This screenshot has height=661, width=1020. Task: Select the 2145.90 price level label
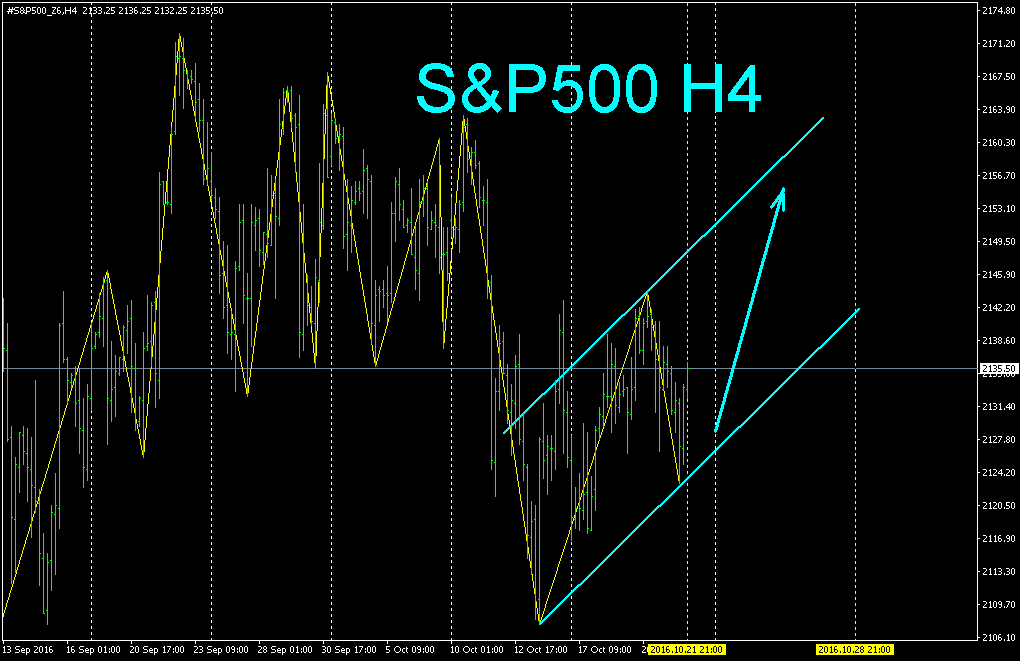tap(999, 275)
